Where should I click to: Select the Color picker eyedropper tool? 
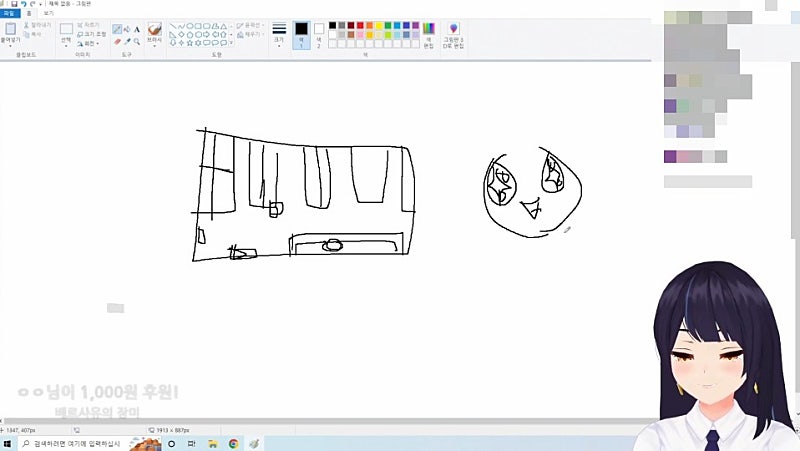[126, 42]
